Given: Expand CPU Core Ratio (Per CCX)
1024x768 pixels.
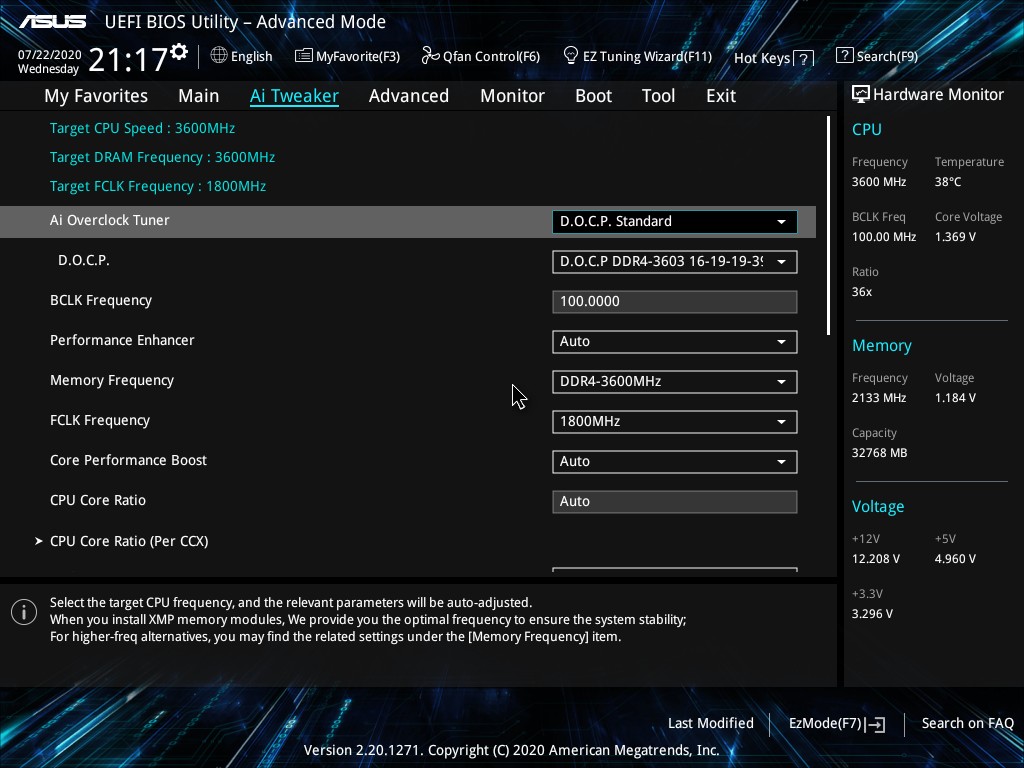Looking at the screenshot, I should point(129,541).
